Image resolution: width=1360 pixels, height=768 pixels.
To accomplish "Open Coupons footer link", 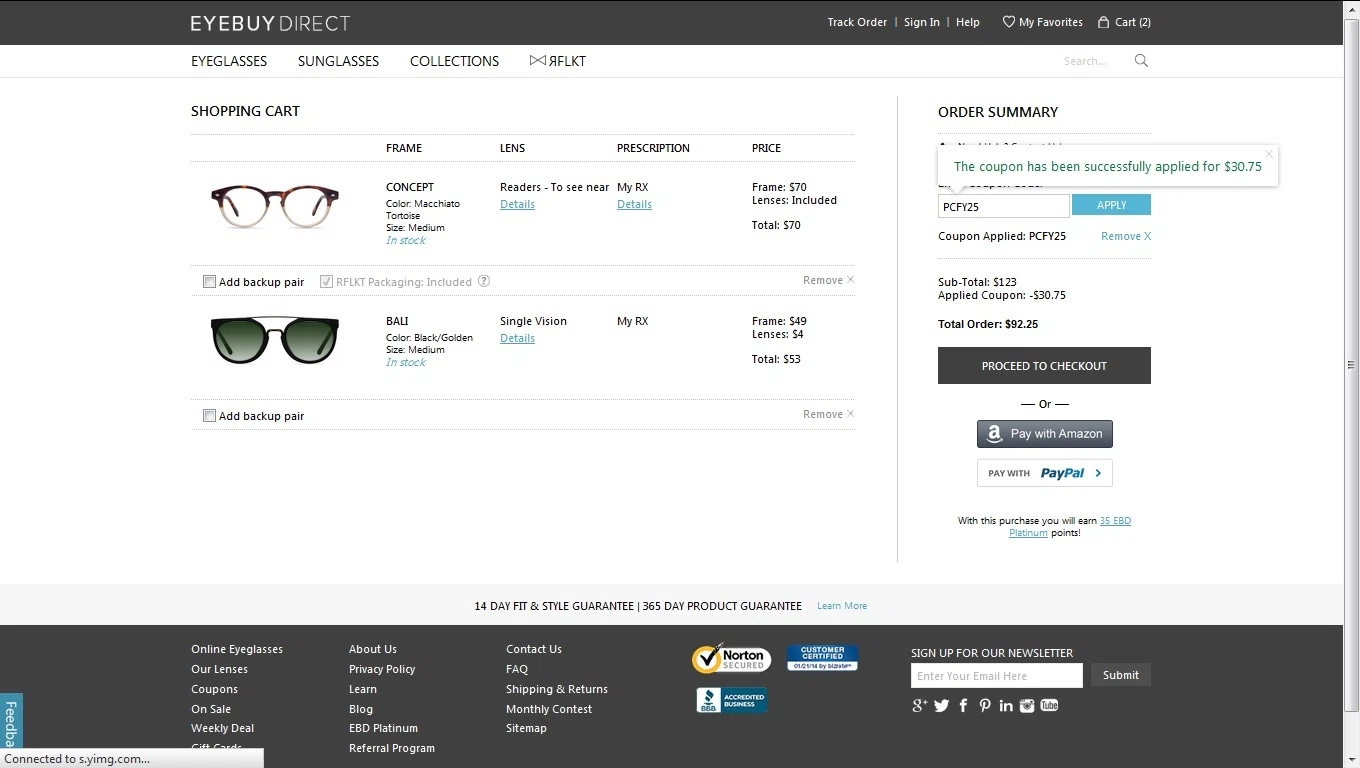I will click(x=214, y=689).
